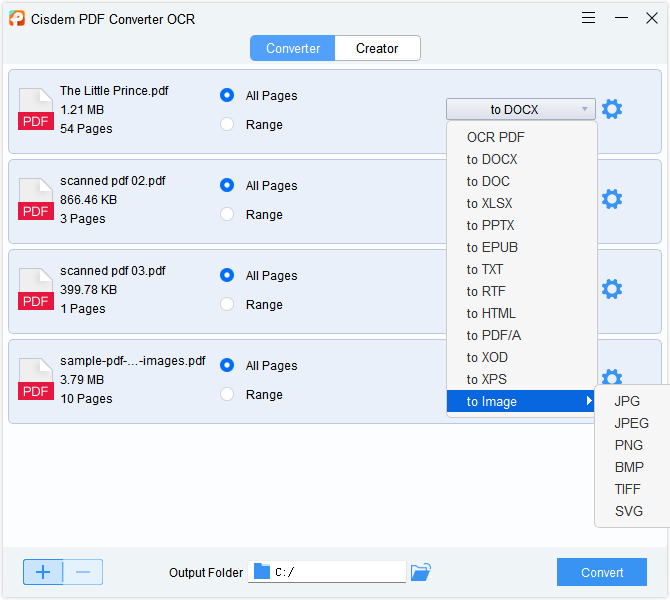The image size is (670, 600).
Task: Choose 'to XOD' output format
Action: point(521,357)
